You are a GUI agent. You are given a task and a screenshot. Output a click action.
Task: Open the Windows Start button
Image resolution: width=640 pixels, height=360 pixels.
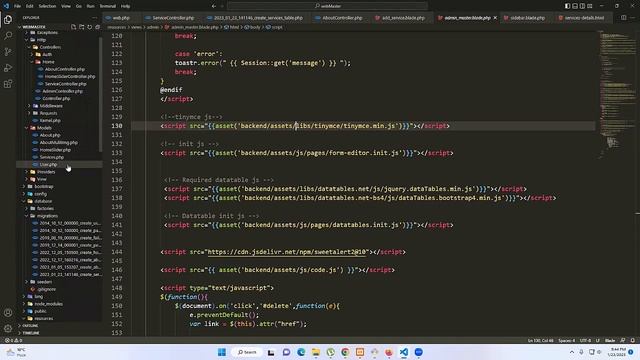(x=222, y=352)
